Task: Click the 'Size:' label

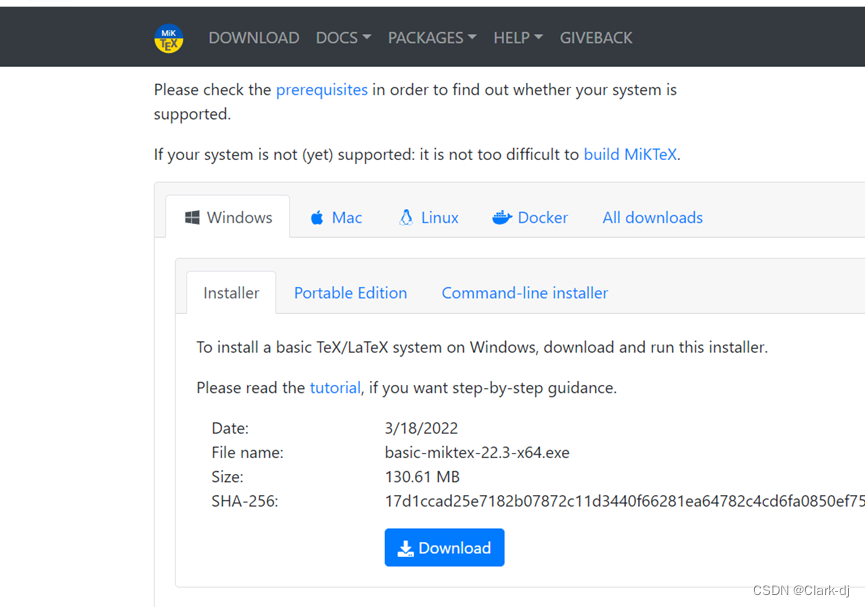Action: 227,477
